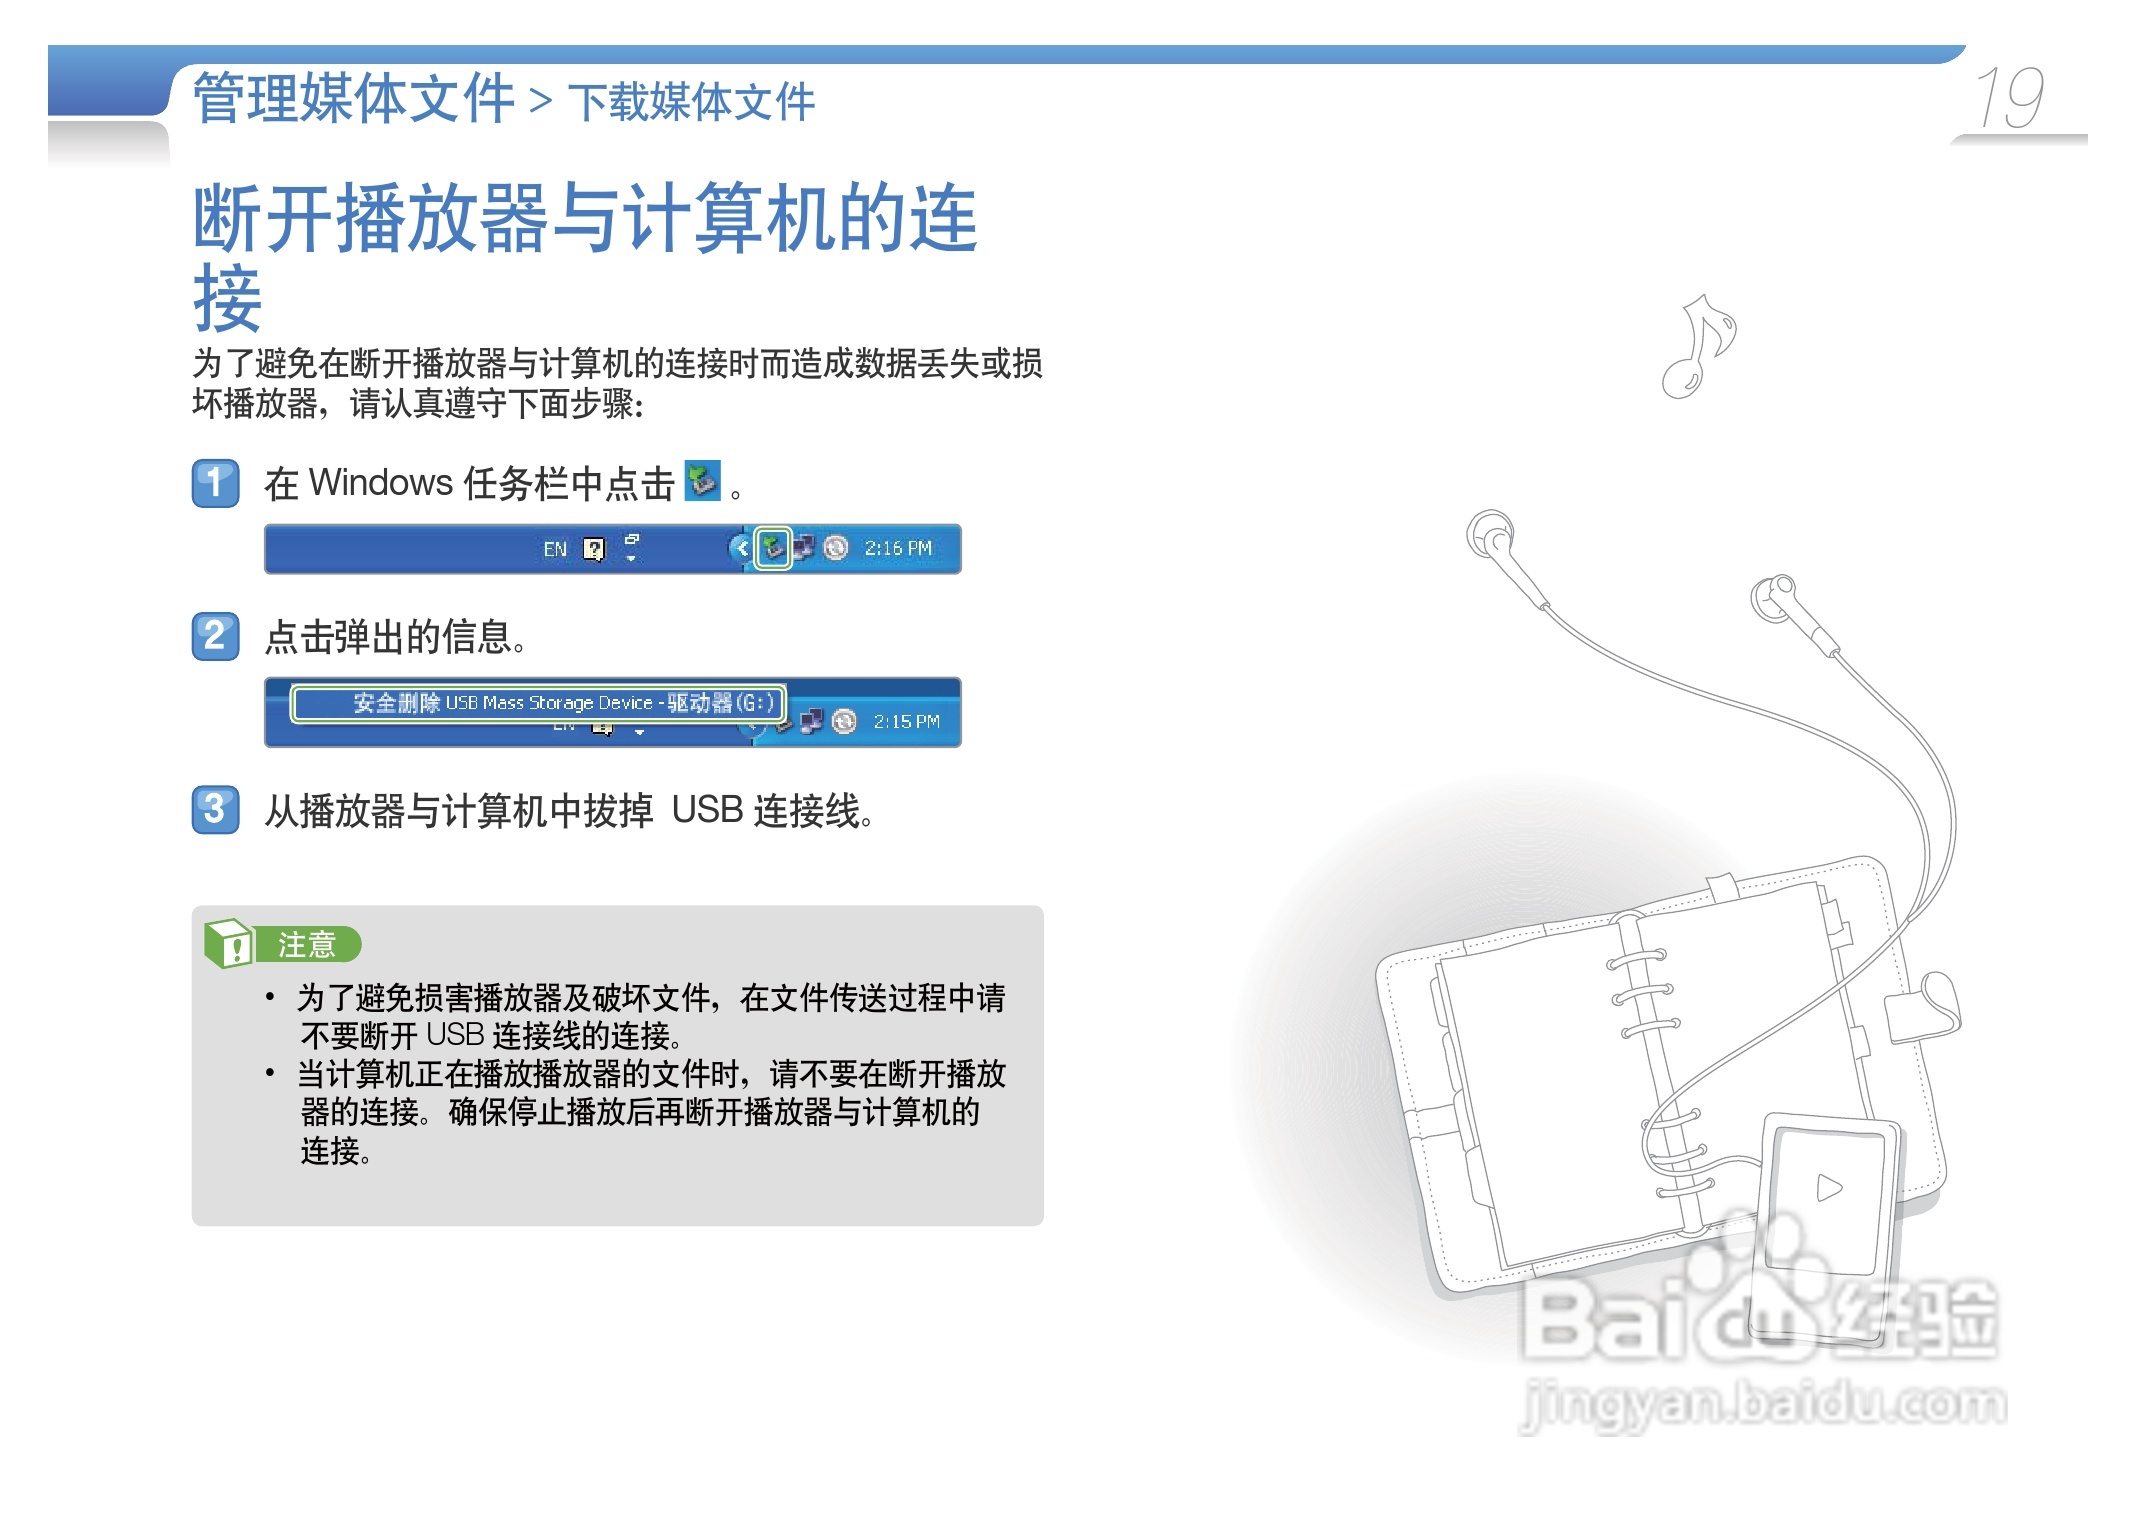This screenshot has height=1524, width=2138.
Task: Click the step 1 number badge
Action: pyautogui.click(x=215, y=483)
